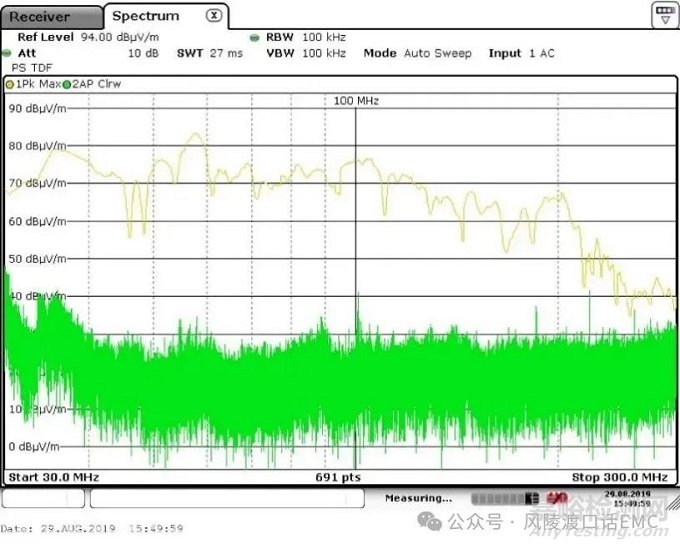This screenshot has height=549, width=680.
Task: Click the yellow 1Pk Max trace indicator
Action: pyautogui.click(x=10, y=84)
